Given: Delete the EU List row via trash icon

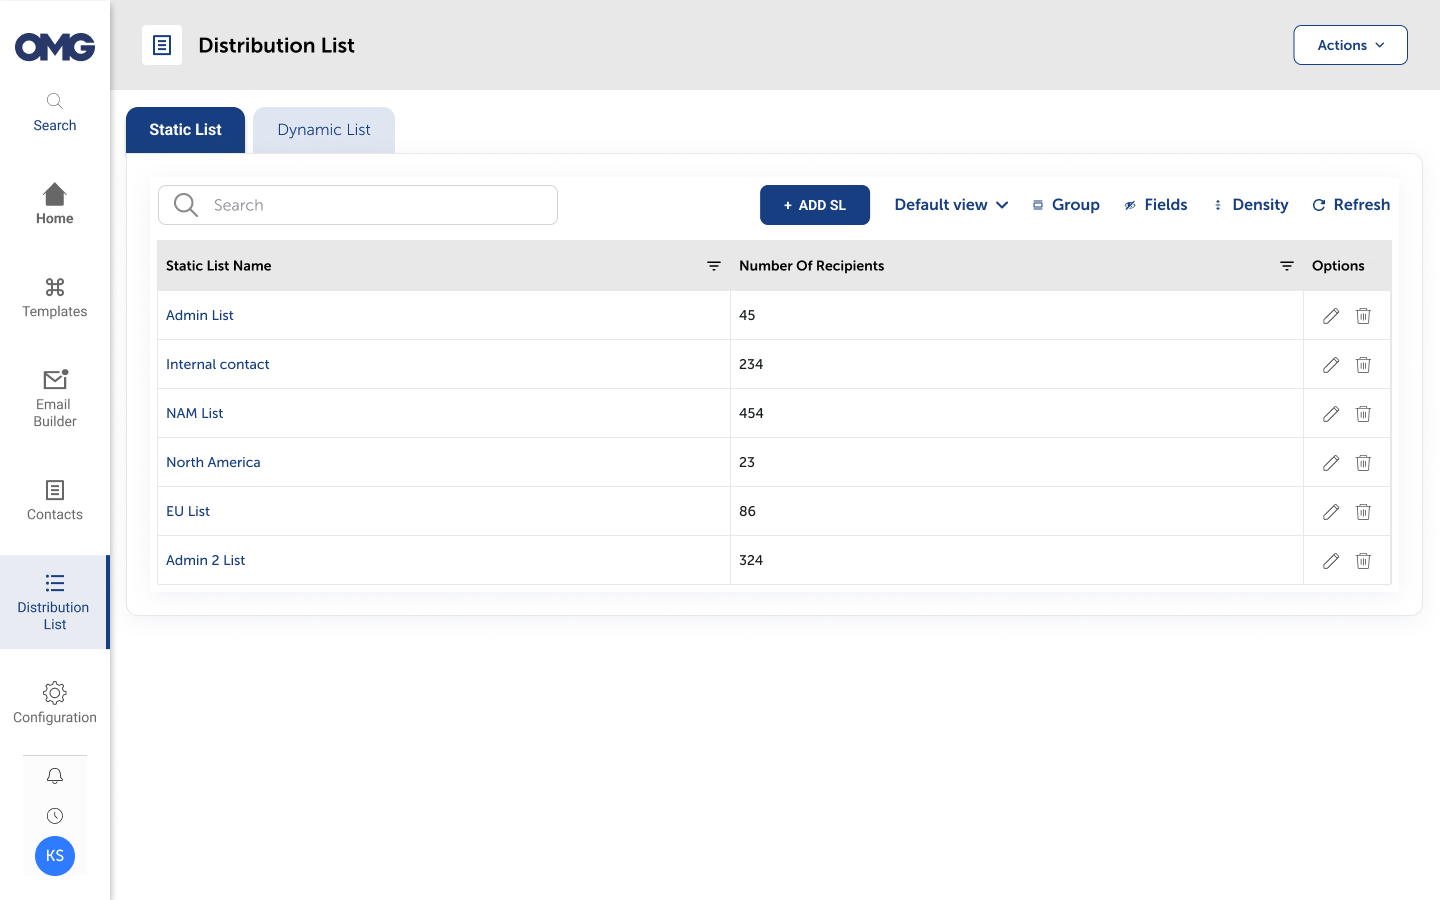Looking at the screenshot, I should click(x=1363, y=512).
